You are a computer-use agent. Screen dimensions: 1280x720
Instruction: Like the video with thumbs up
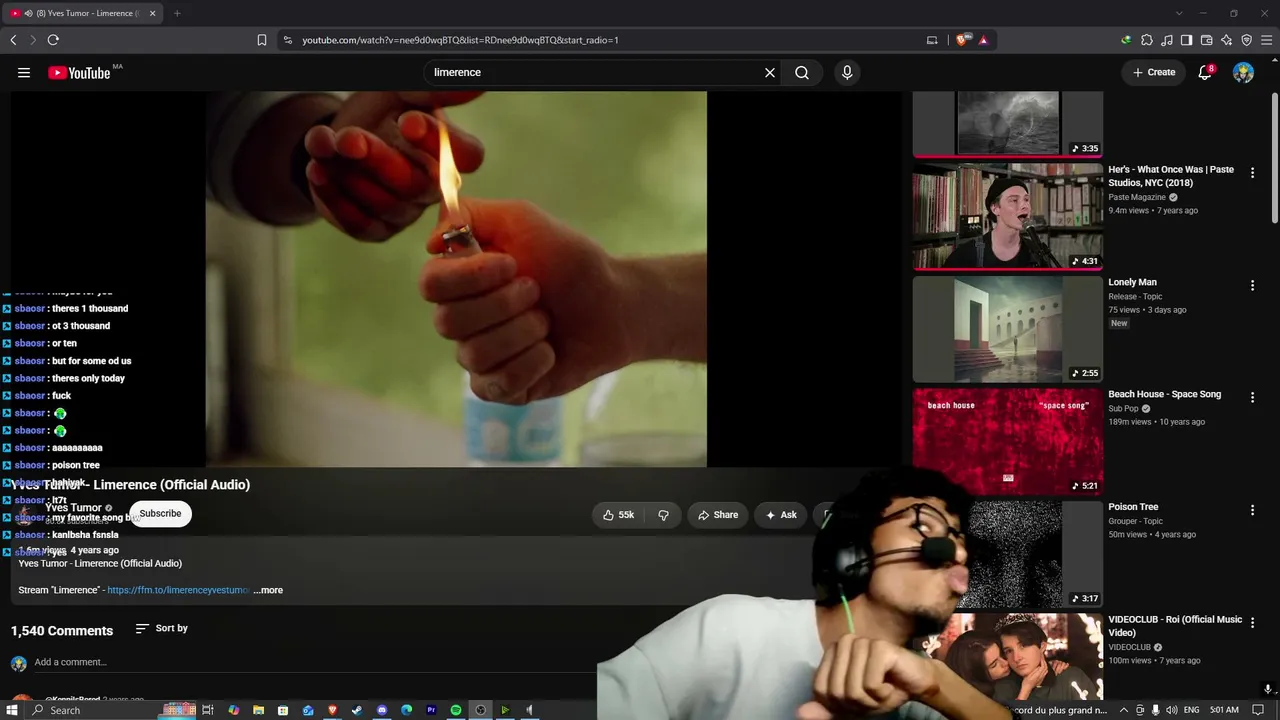coord(619,515)
